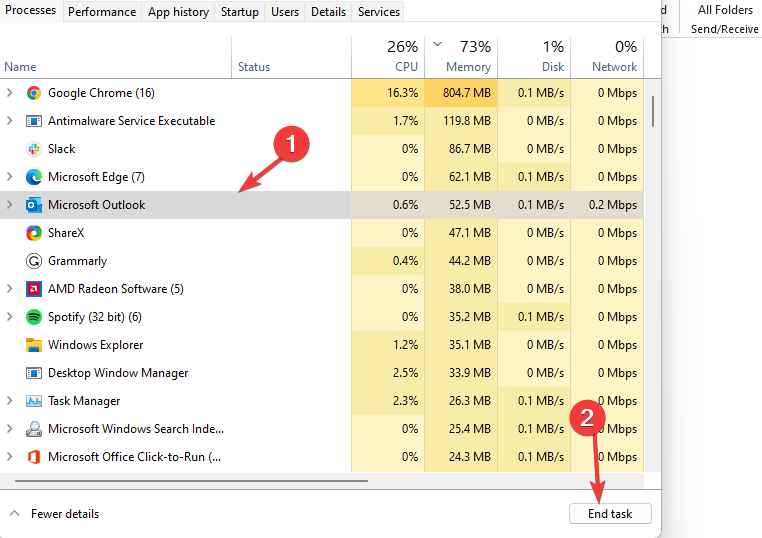The image size is (762, 538).
Task: Click Microsoft Edge's 62.1 MB memory value
Action: pyautogui.click(x=469, y=177)
